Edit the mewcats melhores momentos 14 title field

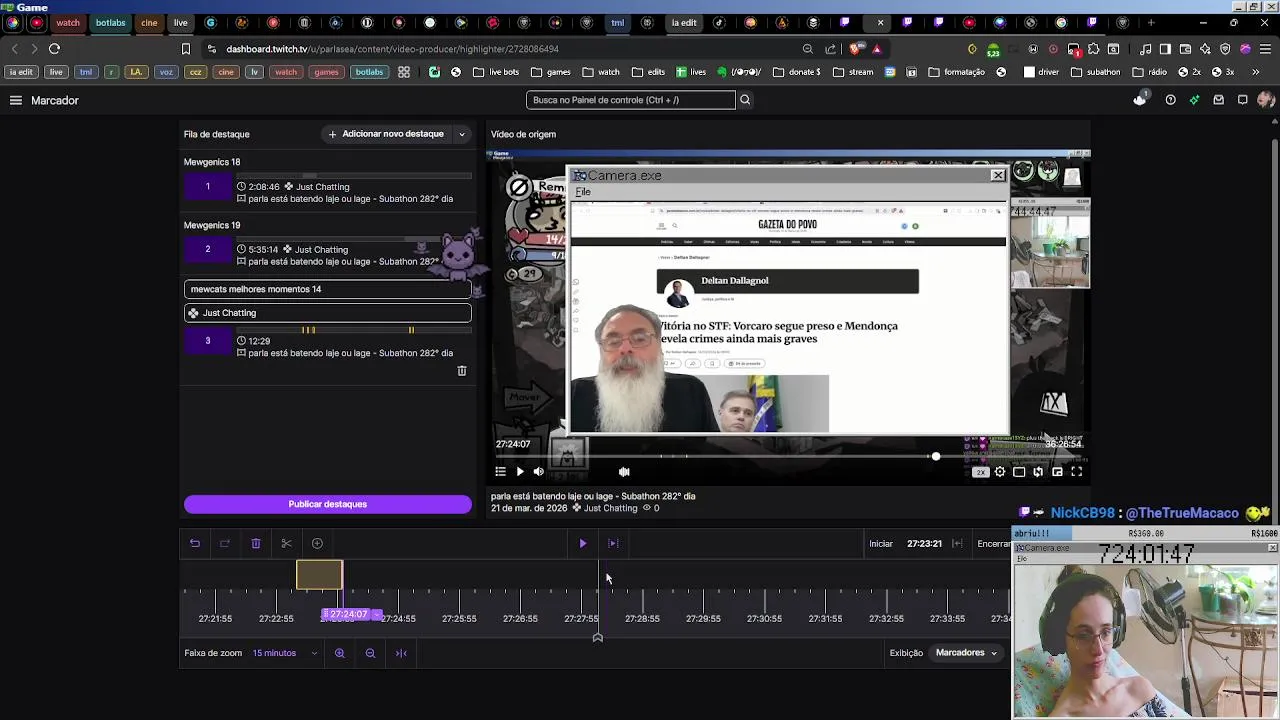tap(328, 289)
